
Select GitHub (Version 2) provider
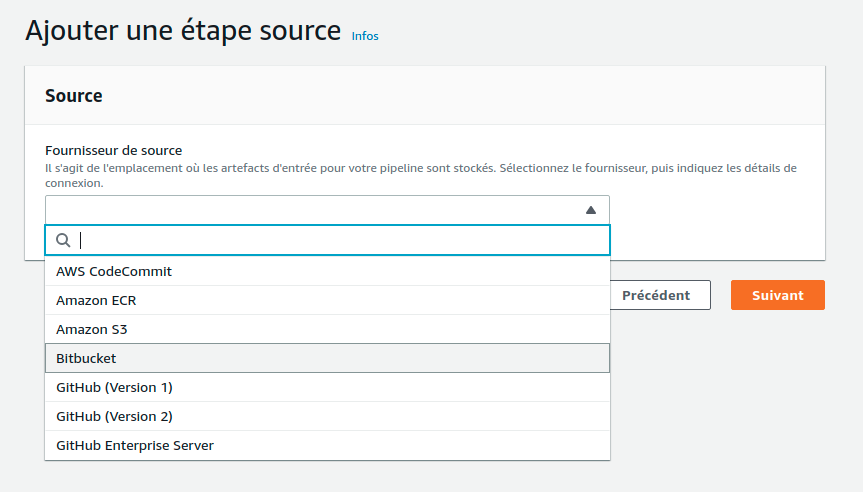(114, 416)
